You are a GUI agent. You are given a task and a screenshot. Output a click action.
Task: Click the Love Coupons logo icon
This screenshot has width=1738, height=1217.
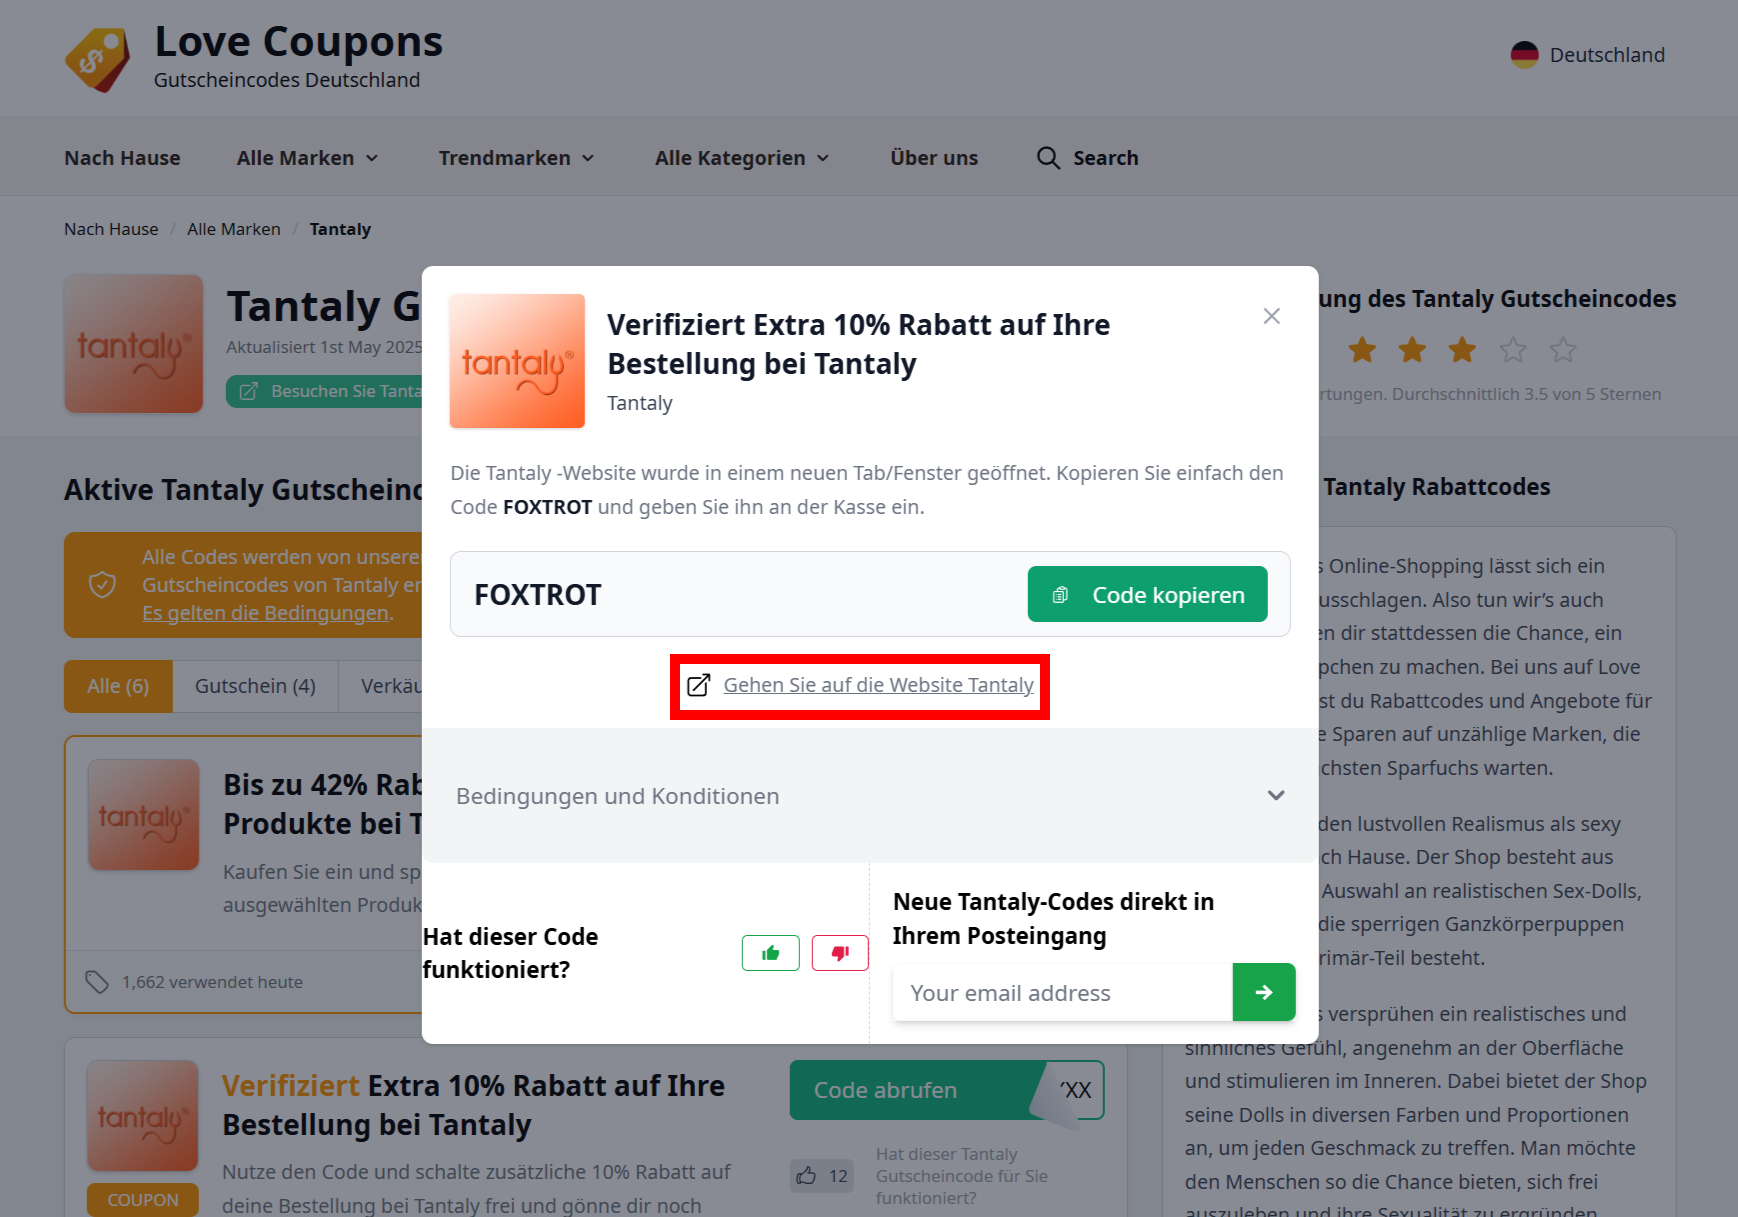pos(98,59)
